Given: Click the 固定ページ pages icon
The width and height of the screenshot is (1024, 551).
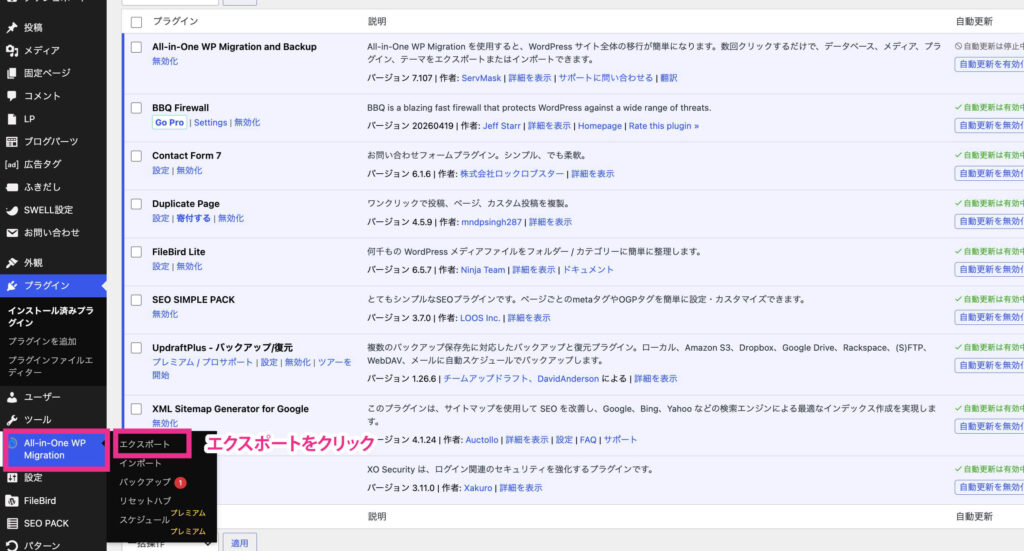Looking at the screenshot, I should point(12,73).
